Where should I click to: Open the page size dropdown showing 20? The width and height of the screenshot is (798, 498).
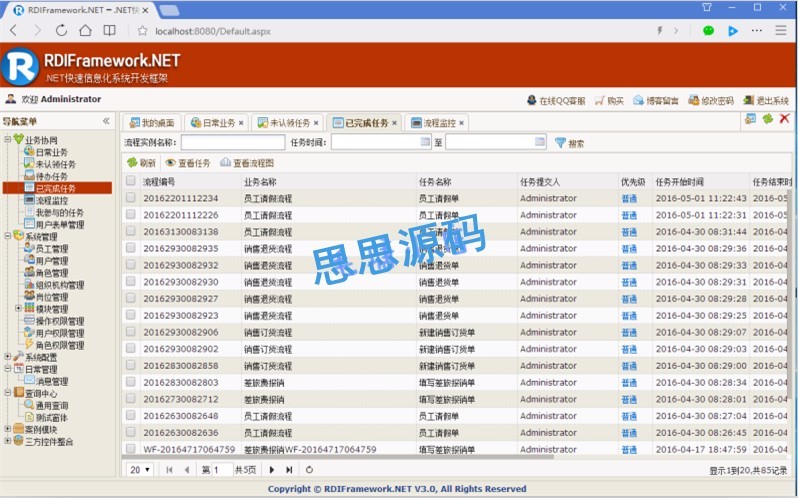139,469
